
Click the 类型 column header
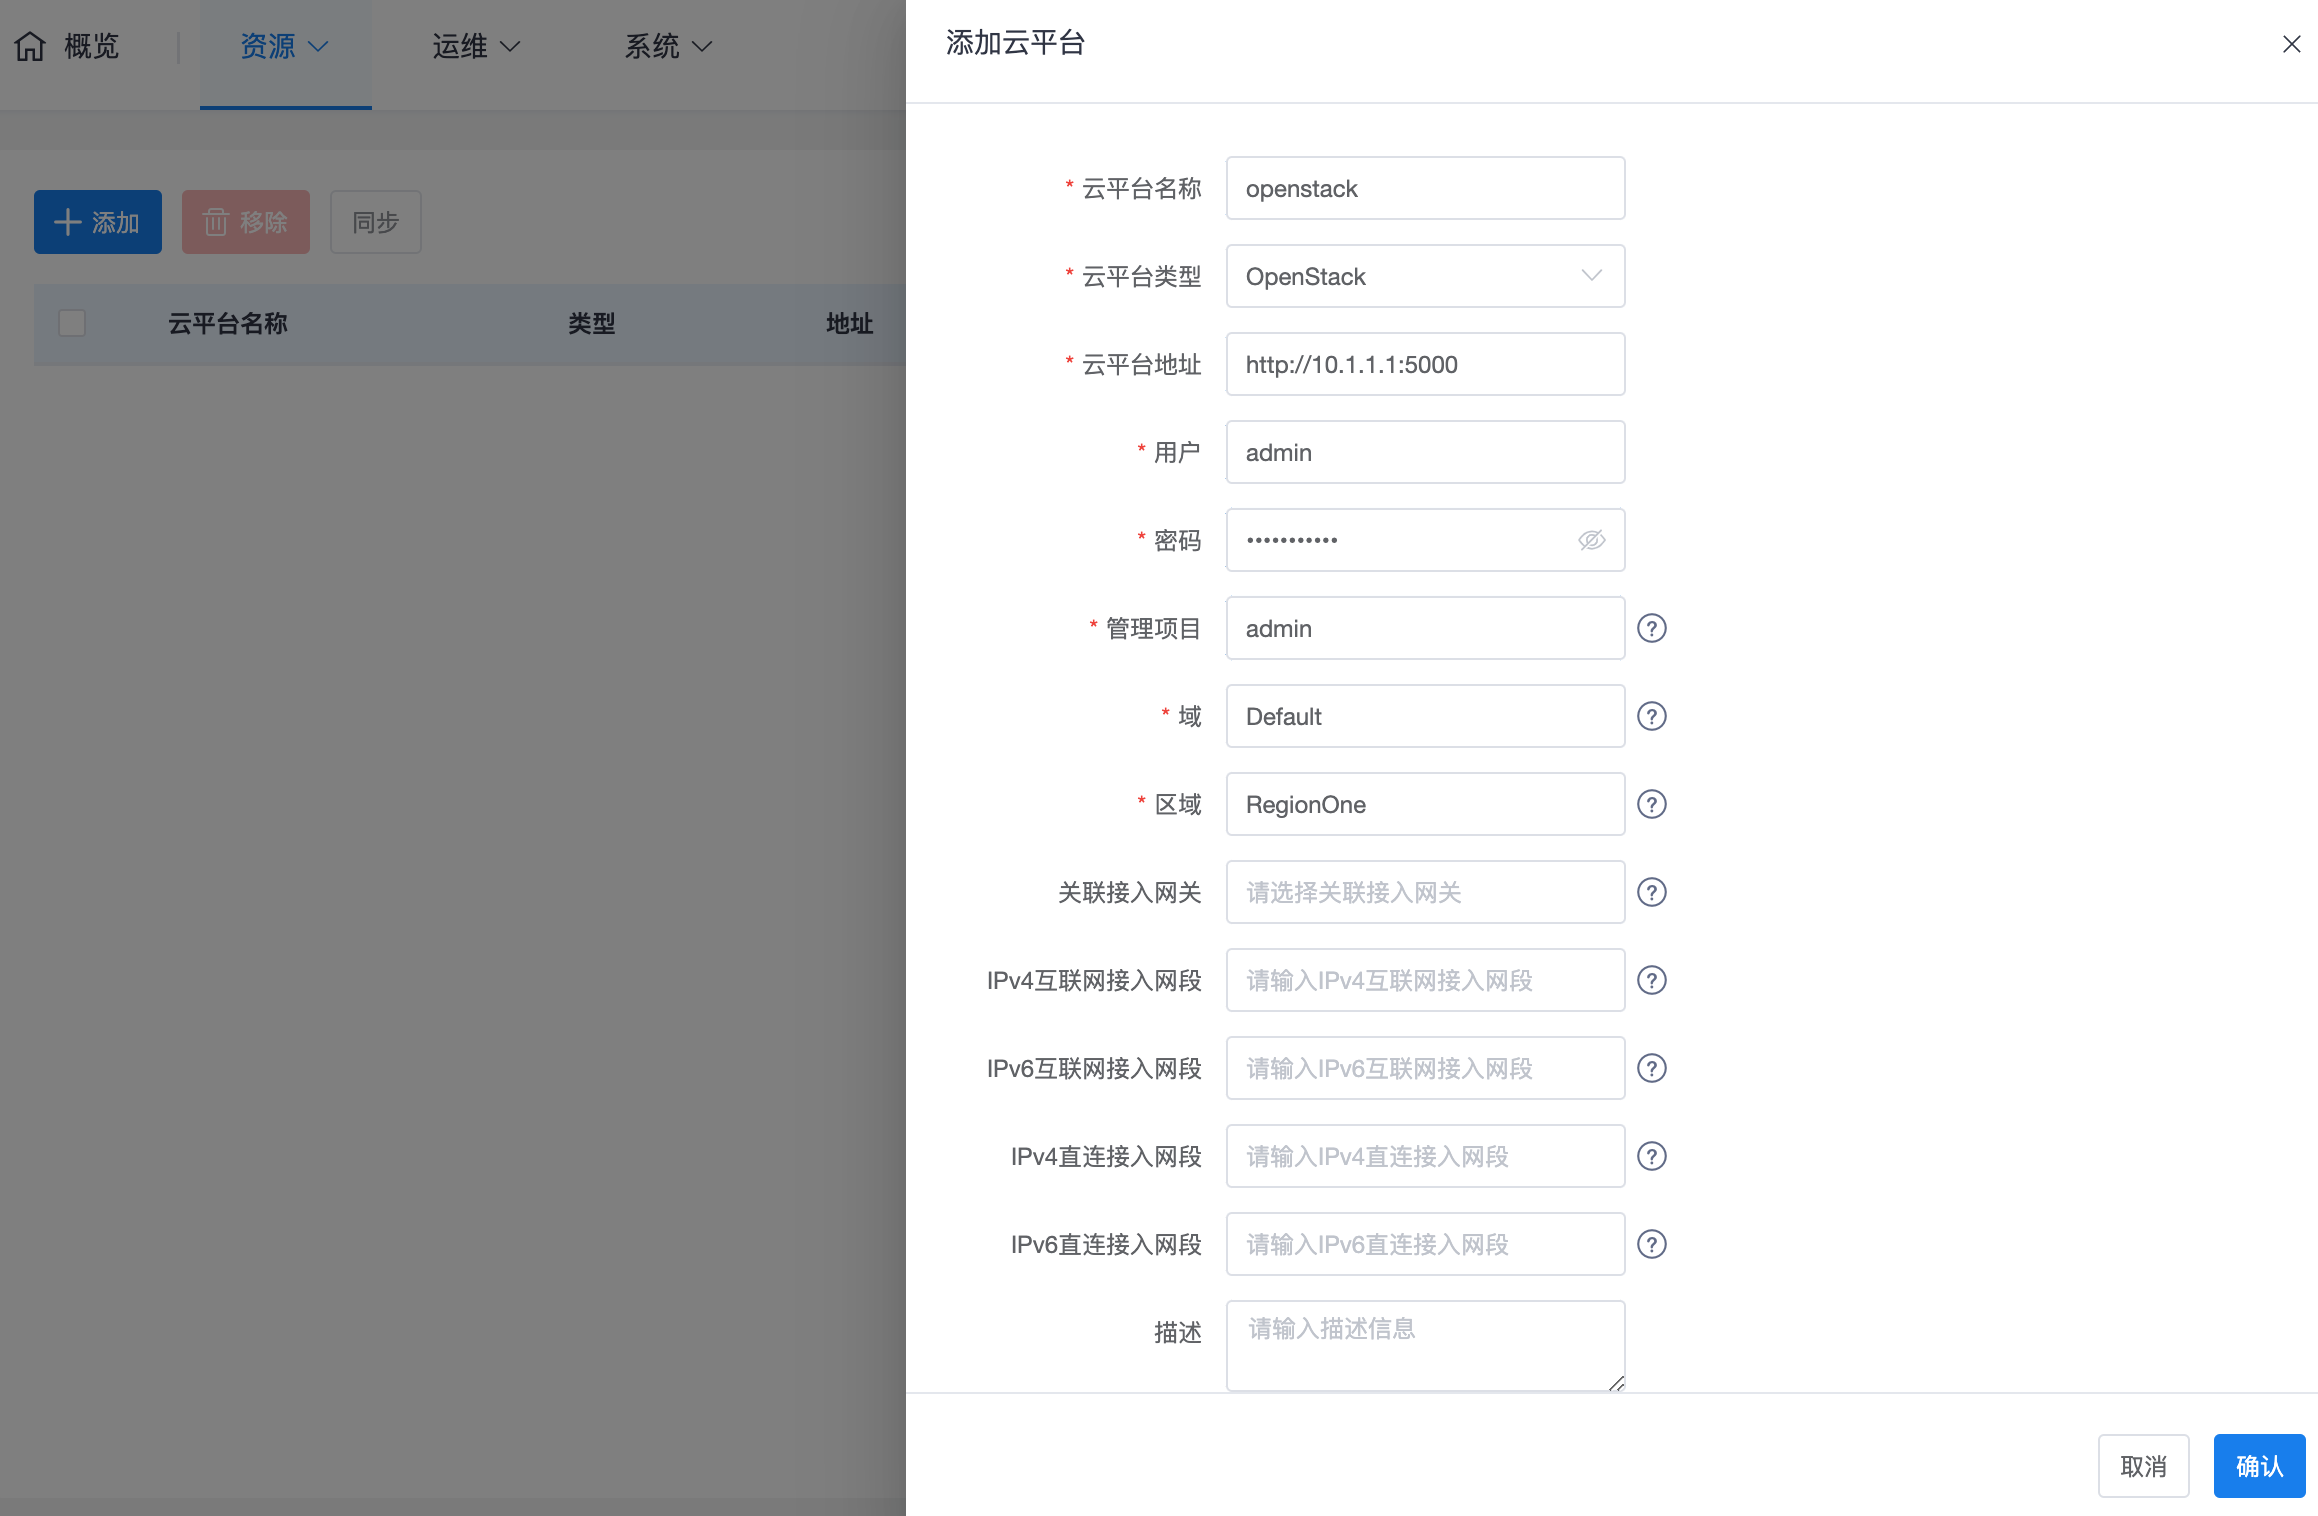pos(592,323)
